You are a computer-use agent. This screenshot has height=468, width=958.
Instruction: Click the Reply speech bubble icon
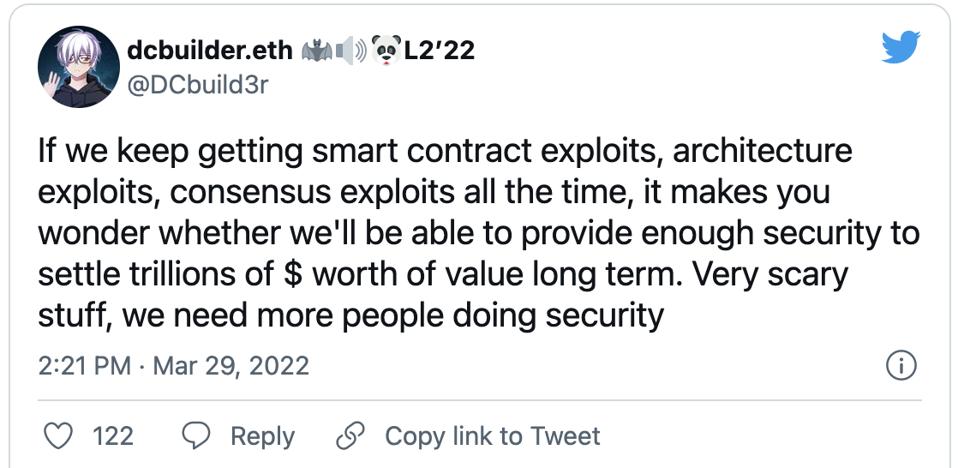tap(196, 436)
